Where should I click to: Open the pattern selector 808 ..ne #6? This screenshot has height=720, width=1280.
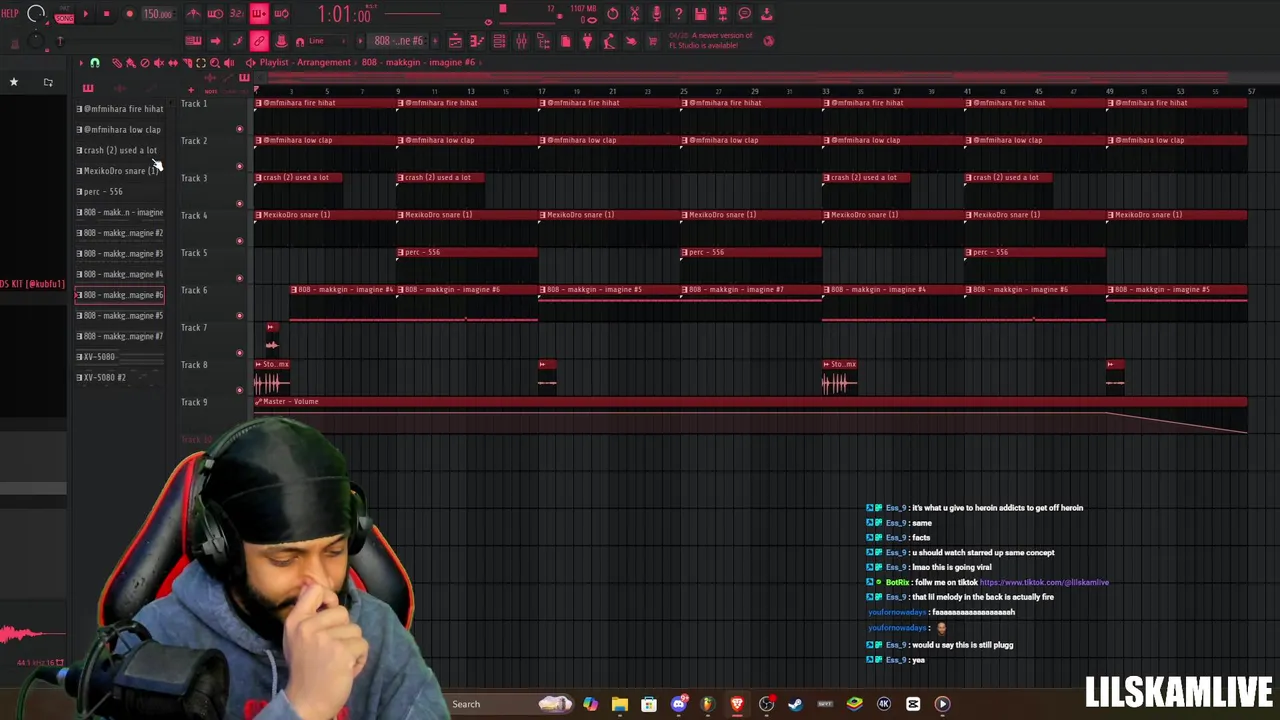[398, 41]
